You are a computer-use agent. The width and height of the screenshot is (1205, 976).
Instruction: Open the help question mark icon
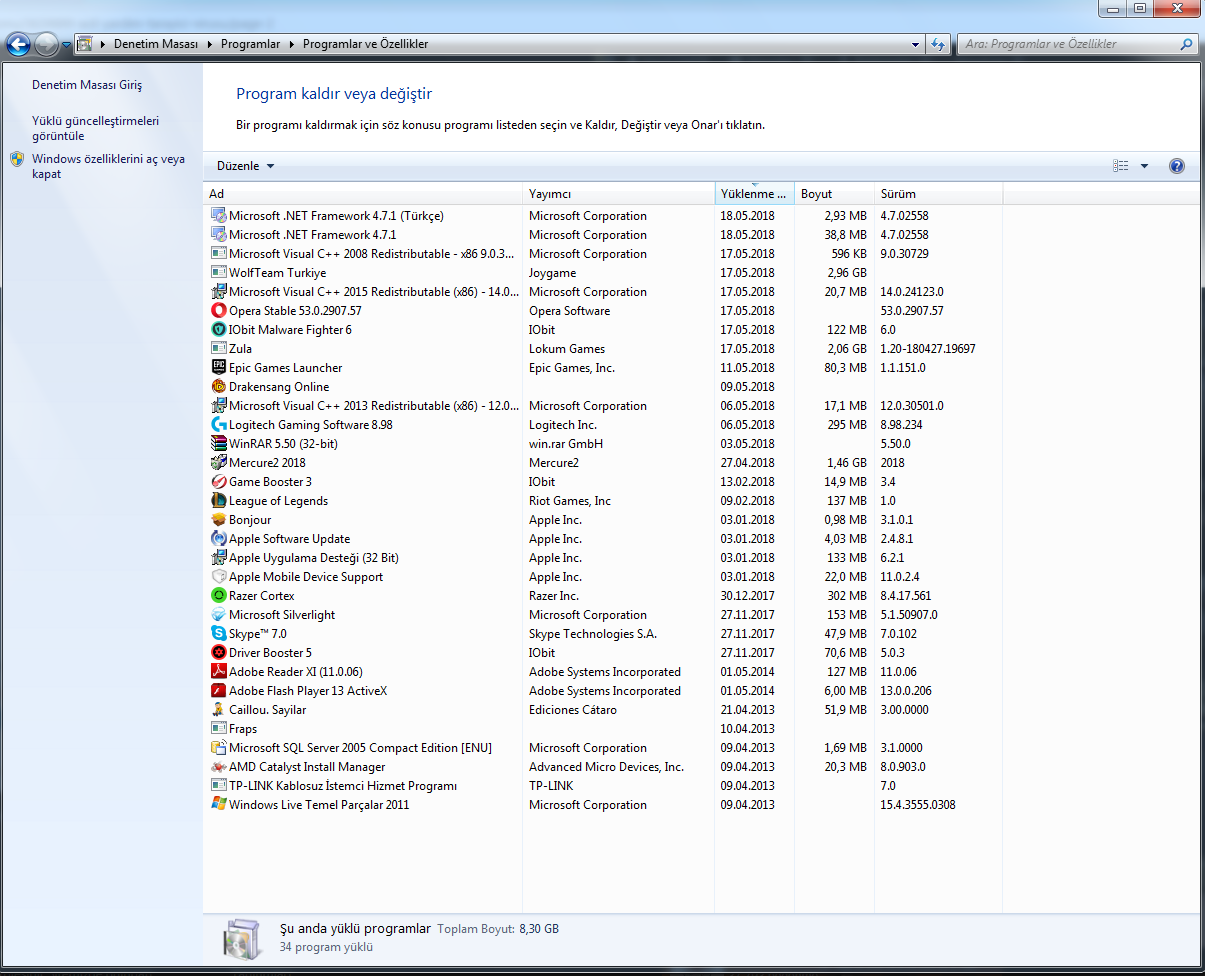pyautogui.click(x=1177, y=166)
